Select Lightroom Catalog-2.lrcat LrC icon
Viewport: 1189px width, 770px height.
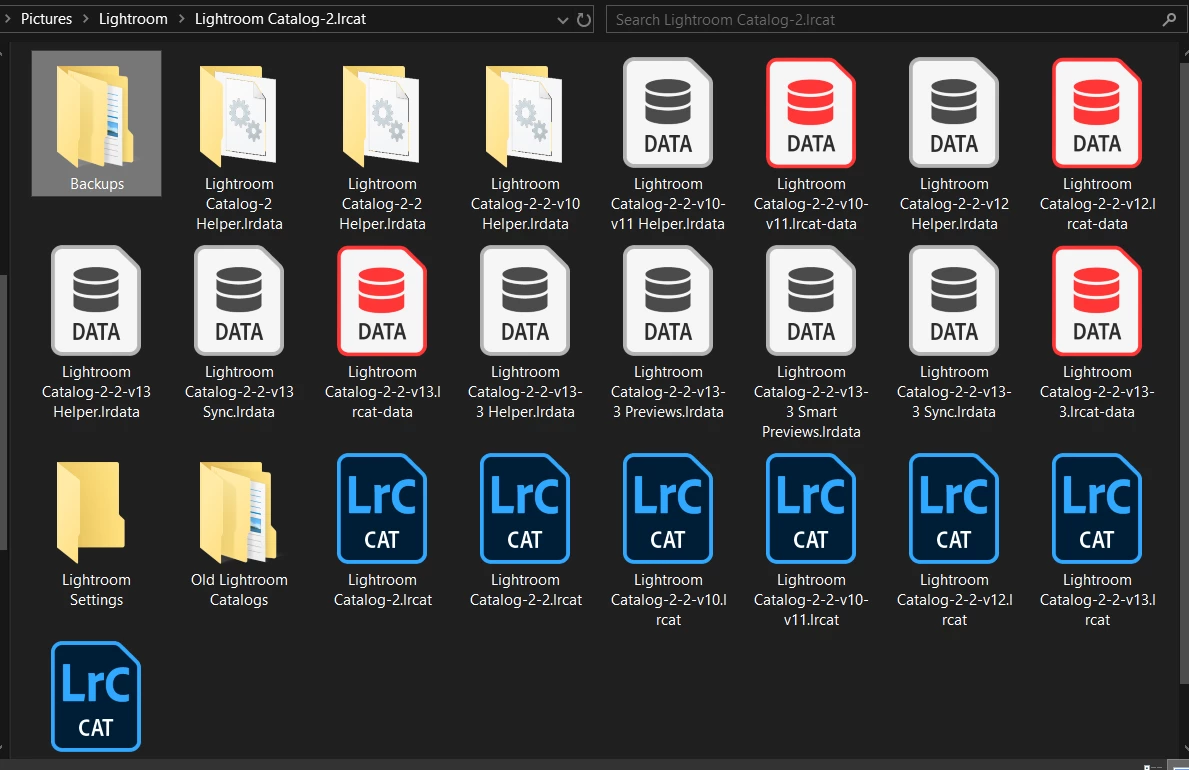381,509
